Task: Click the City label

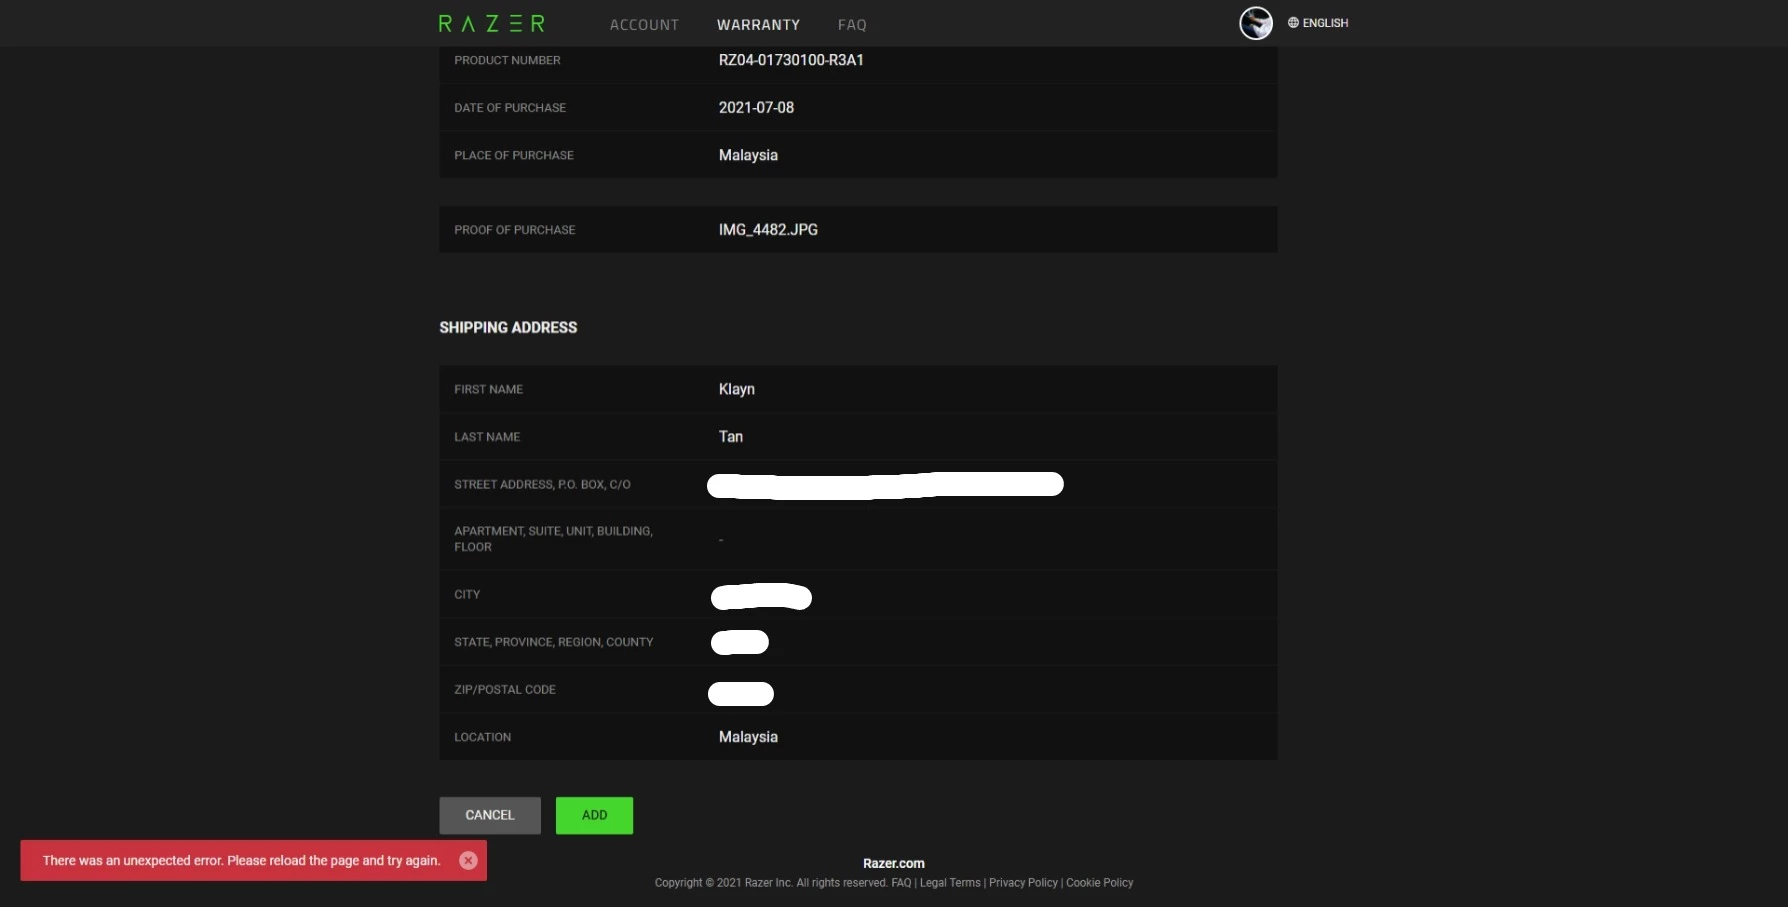Action: point(467,595)
